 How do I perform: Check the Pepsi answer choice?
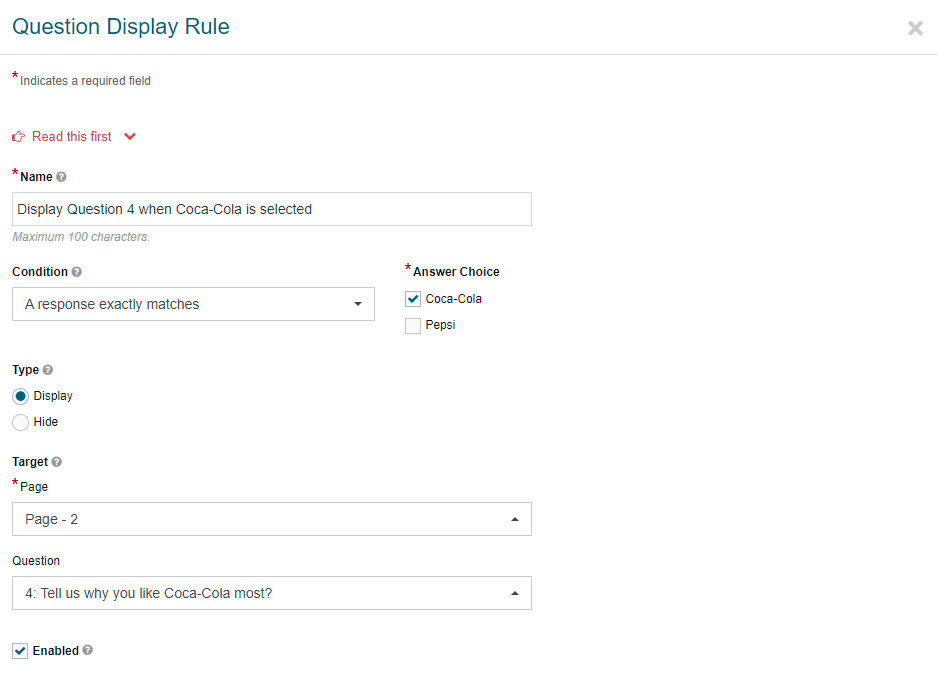(413, 326)
